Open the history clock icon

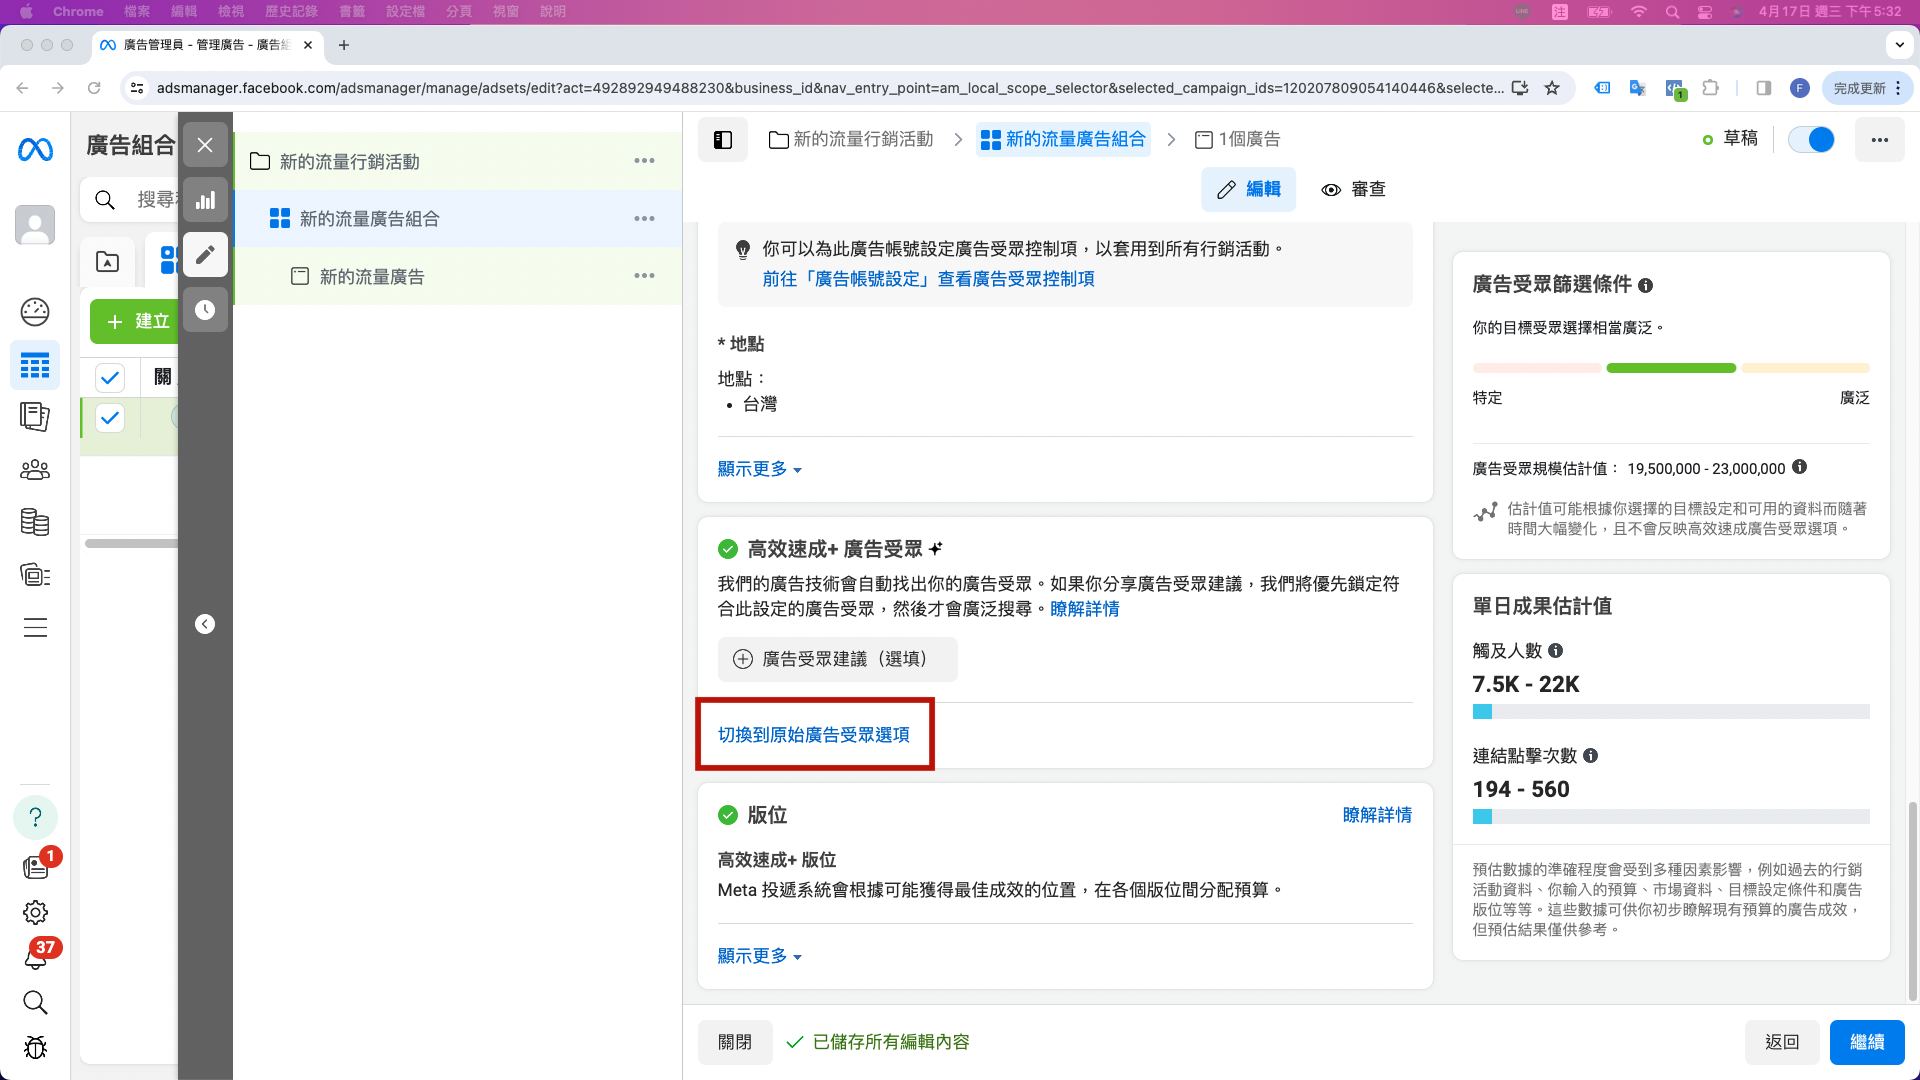click(205, 310)
